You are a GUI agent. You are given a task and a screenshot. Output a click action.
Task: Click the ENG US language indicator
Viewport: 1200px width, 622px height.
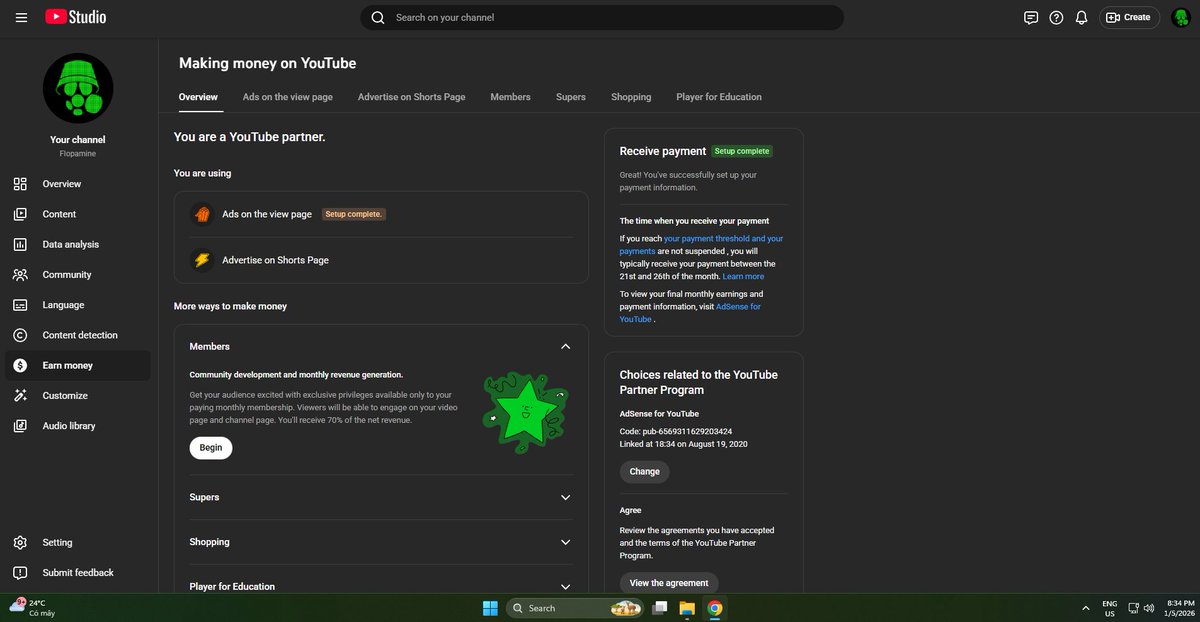1109,608
